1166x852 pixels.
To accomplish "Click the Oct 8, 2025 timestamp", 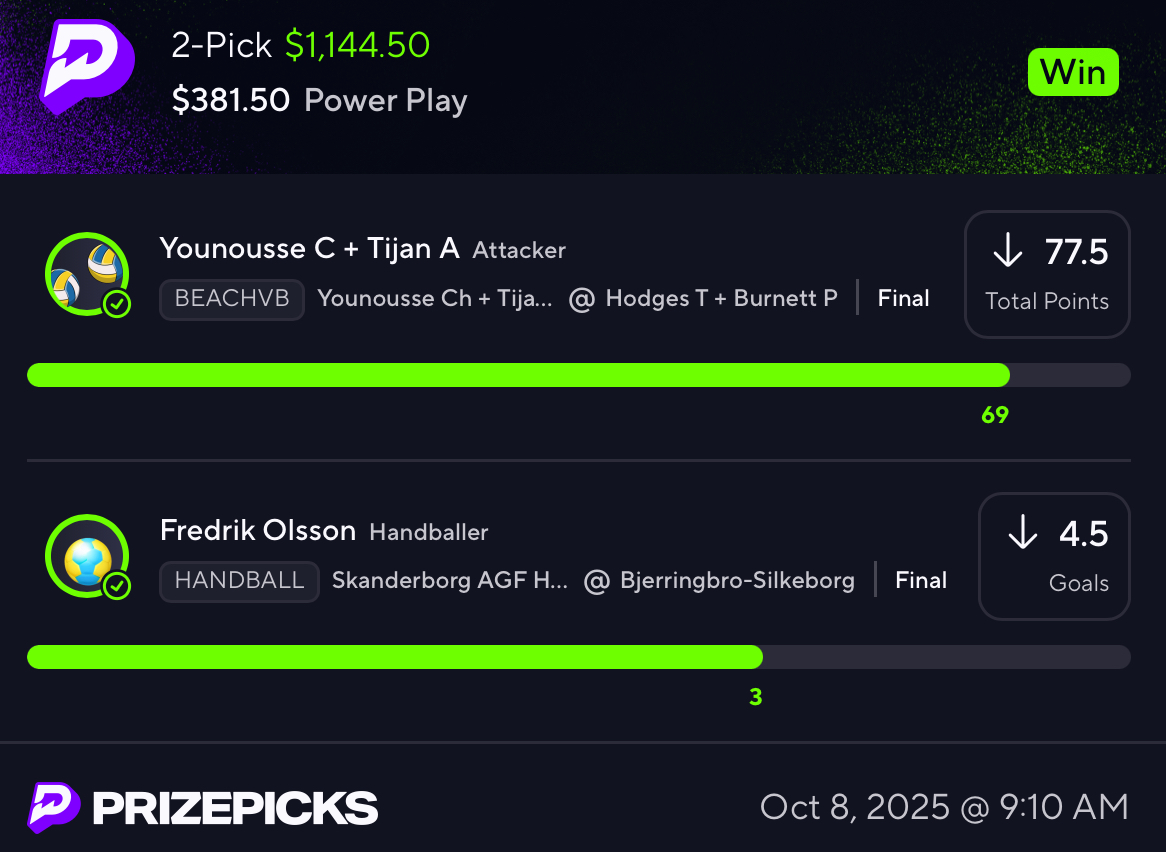I will 944,807.
